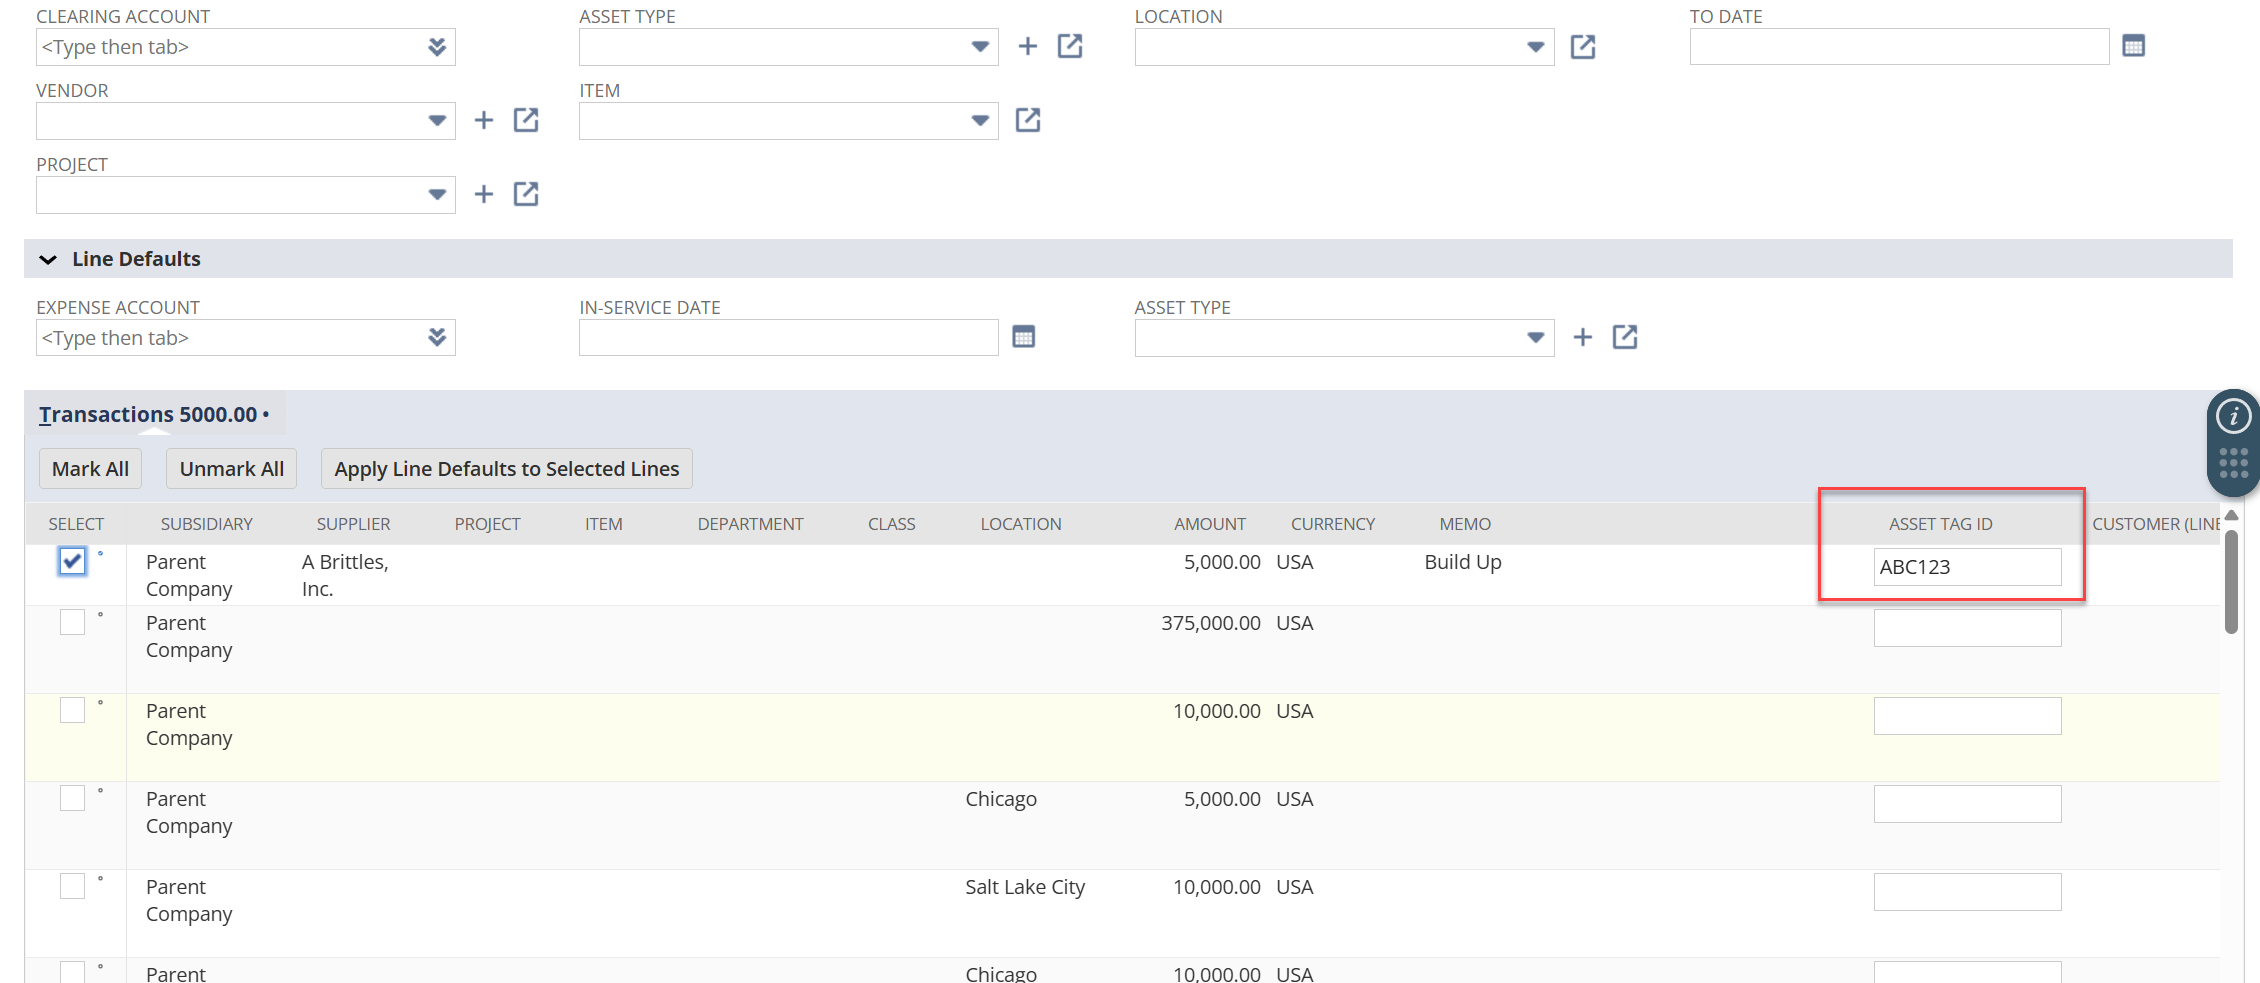
Task: Open Project record pop-out icon
Action: pyautogui.click(x=526, y=194)
